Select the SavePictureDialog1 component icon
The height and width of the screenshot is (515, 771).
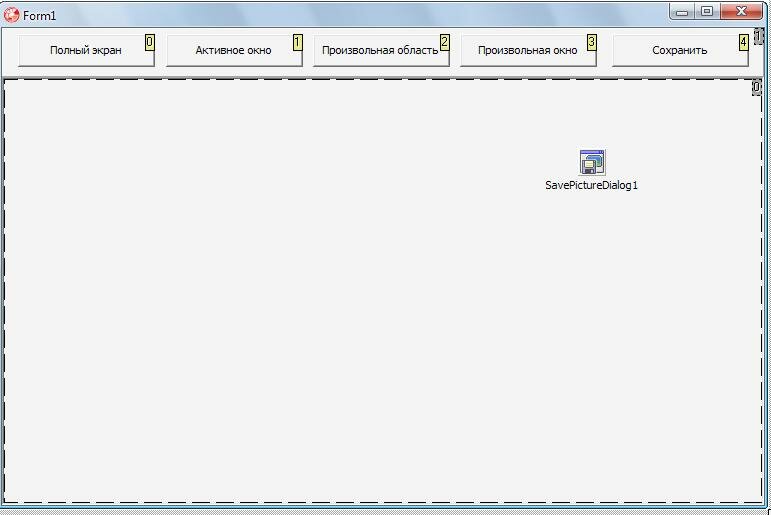(x=592, y=162)
